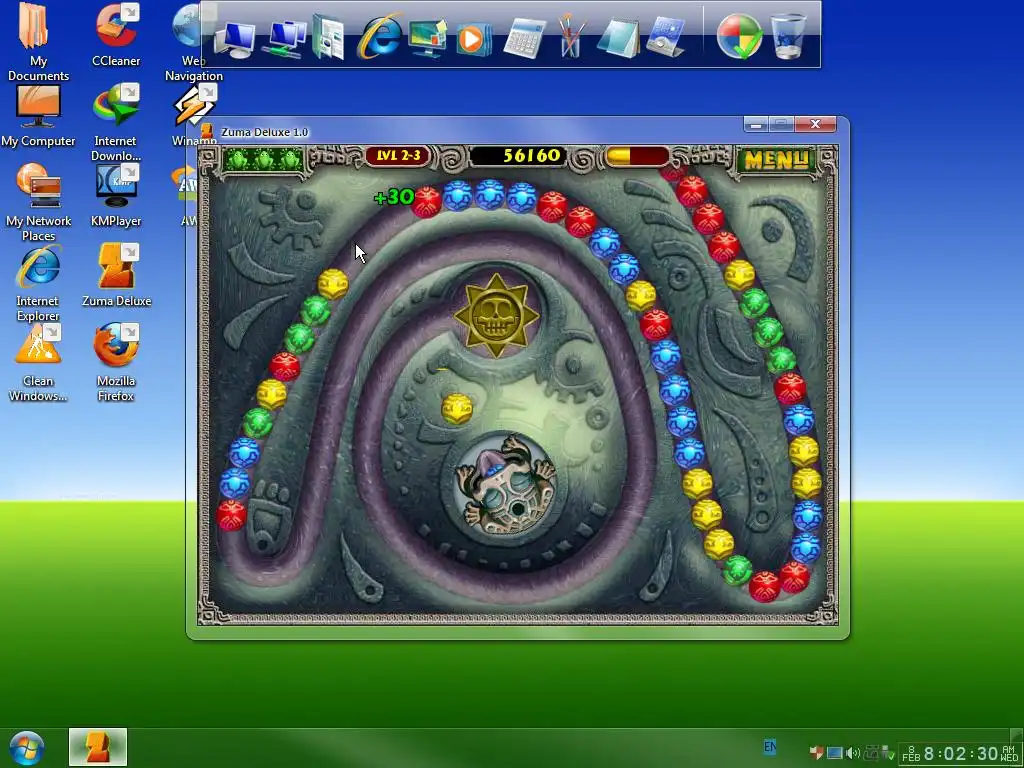Open the Recycle Bin in the dock
The height and width of the screenshot is (768, 1024).
click(788, 37)
